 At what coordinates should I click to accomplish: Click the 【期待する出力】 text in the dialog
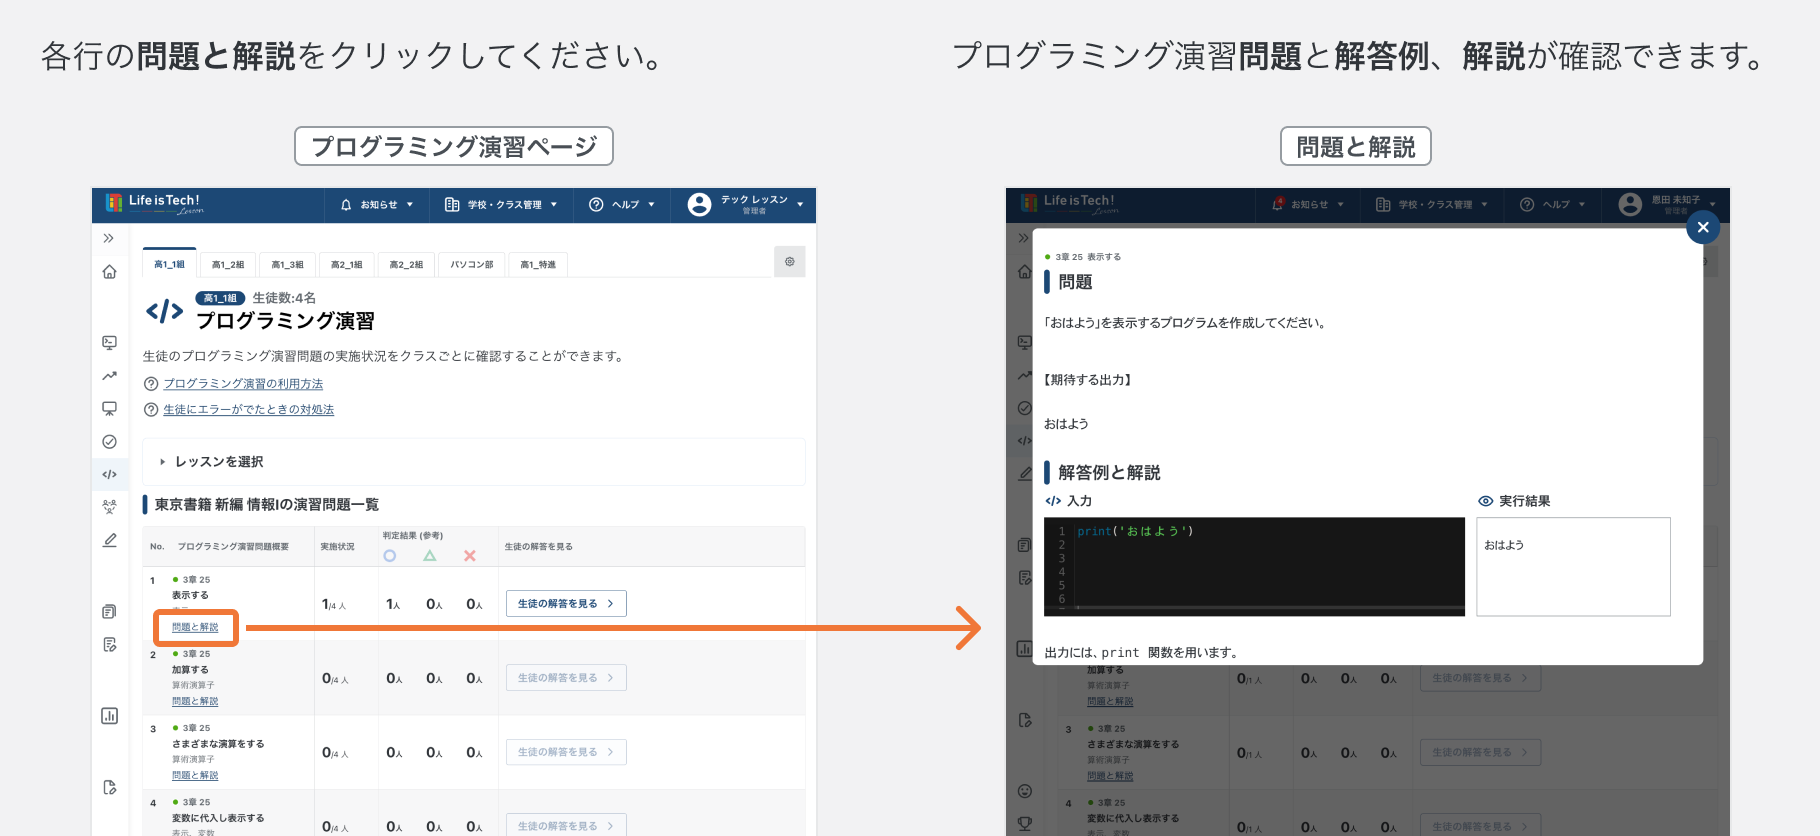click(x=1088, y=380)
